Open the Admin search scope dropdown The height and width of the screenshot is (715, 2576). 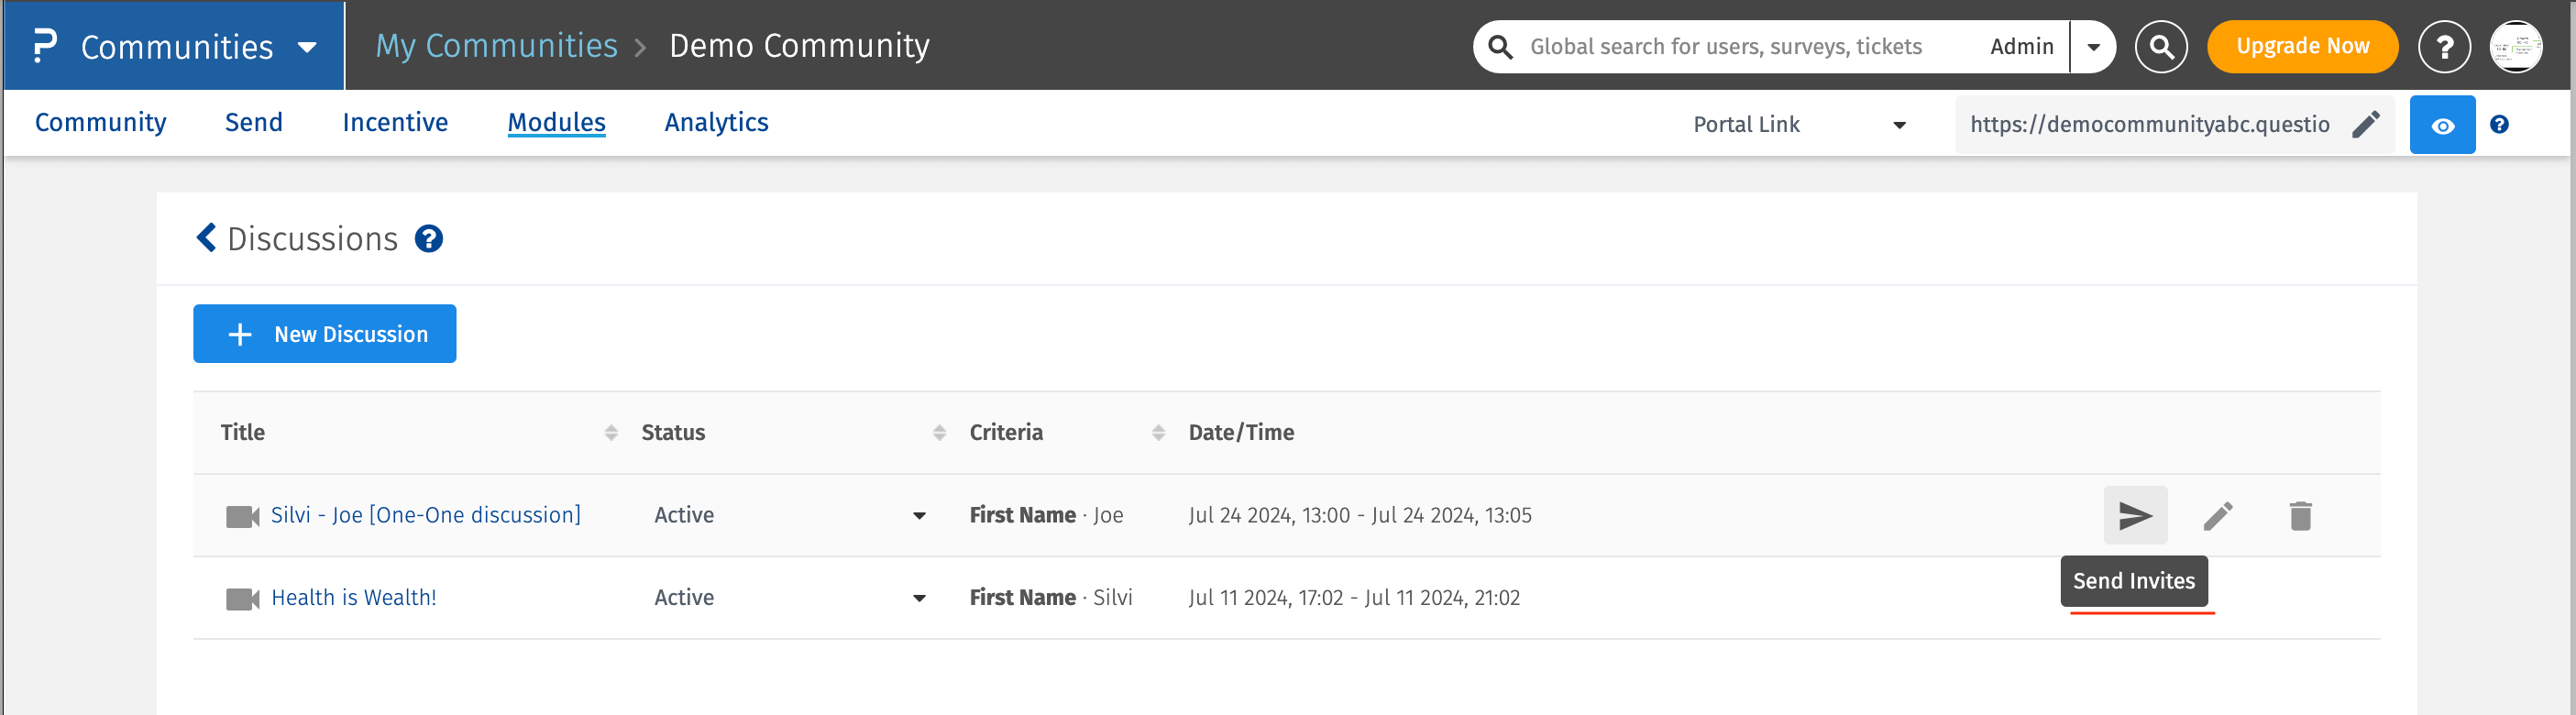2092,47
